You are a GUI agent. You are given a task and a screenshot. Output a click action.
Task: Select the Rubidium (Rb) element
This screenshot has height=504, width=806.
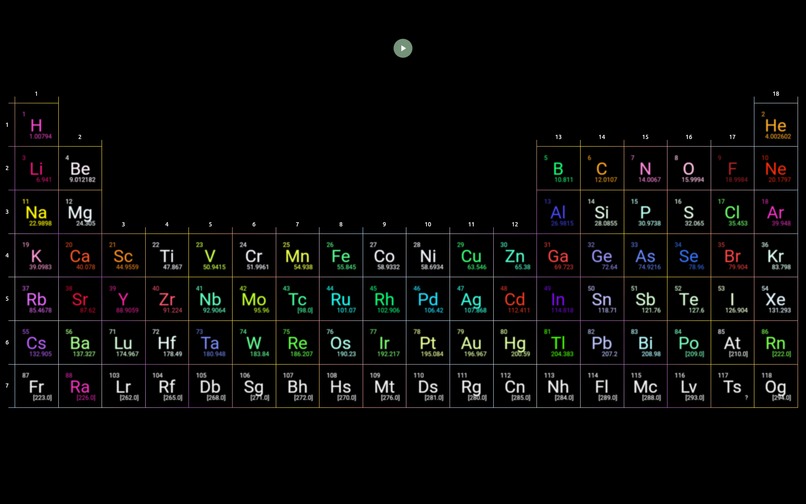(x=36, y=299)
